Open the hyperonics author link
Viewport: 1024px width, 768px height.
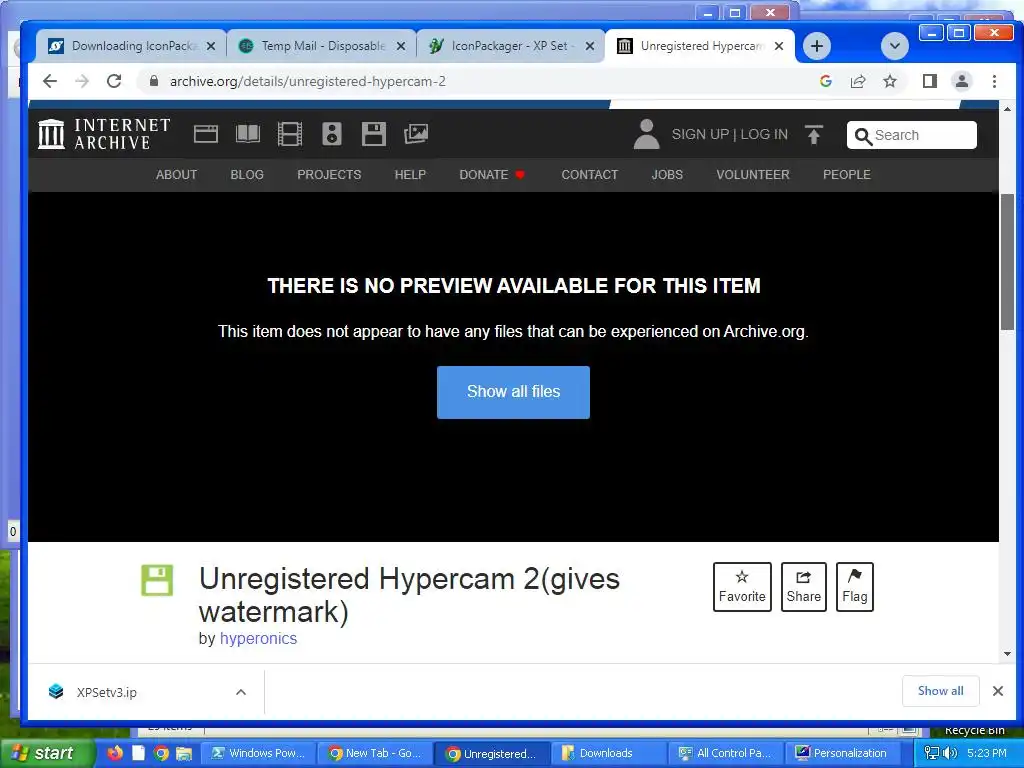tap(258, 638)
